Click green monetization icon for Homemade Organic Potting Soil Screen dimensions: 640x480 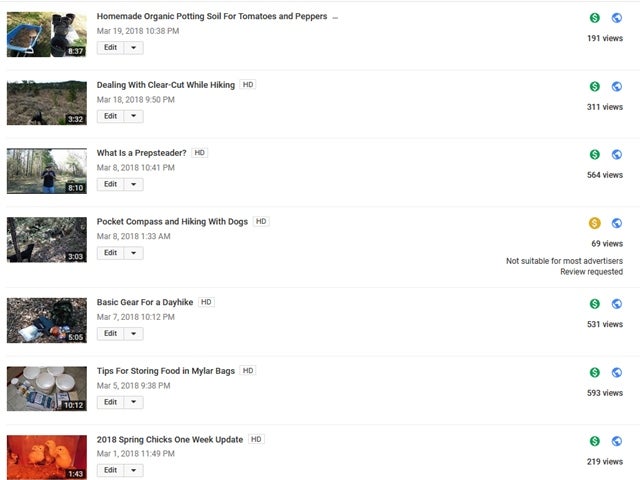(x=595, y=18)
